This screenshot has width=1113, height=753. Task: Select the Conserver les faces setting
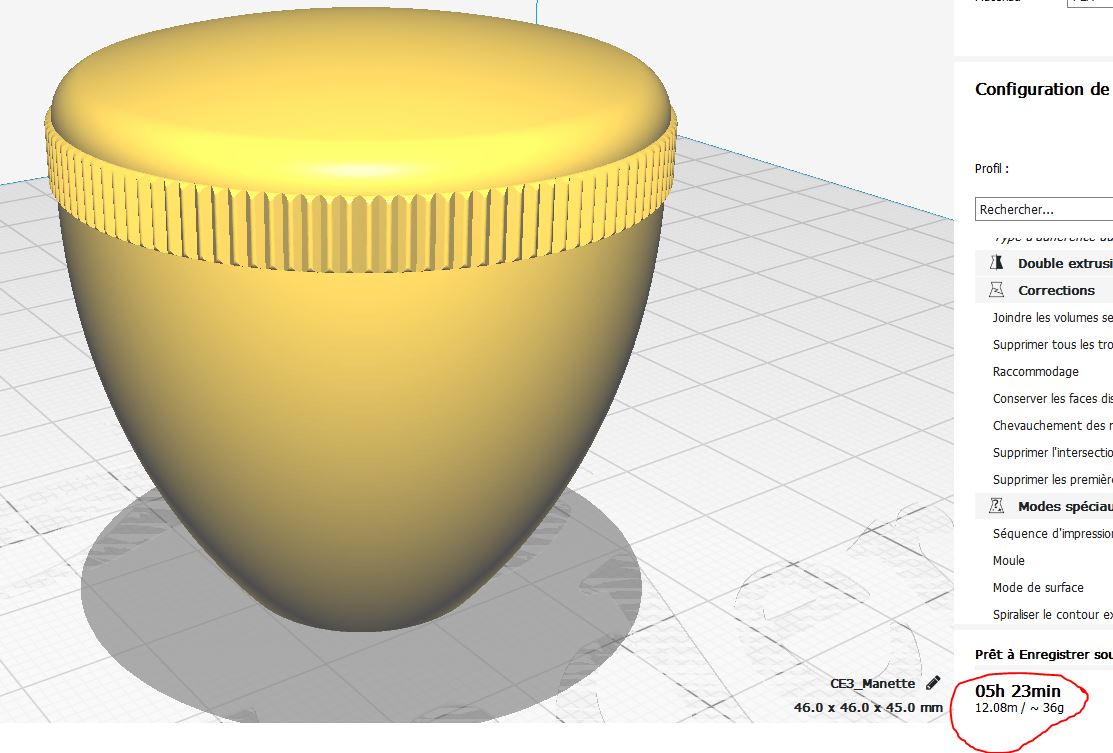(x=1052, y=399)
